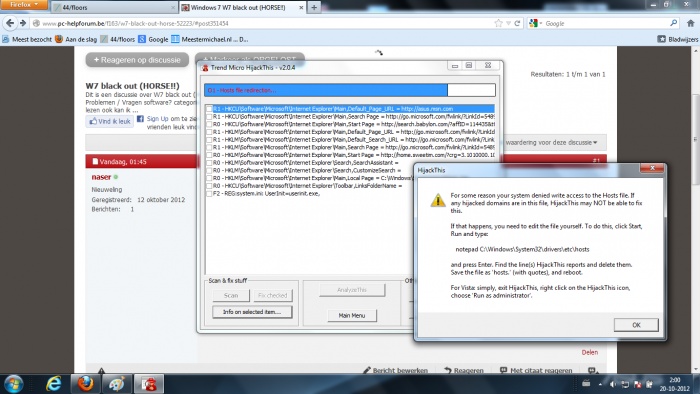Click the Action Center flag icon
The width and height of the screenshot is (700, 394).
[637, 384]
